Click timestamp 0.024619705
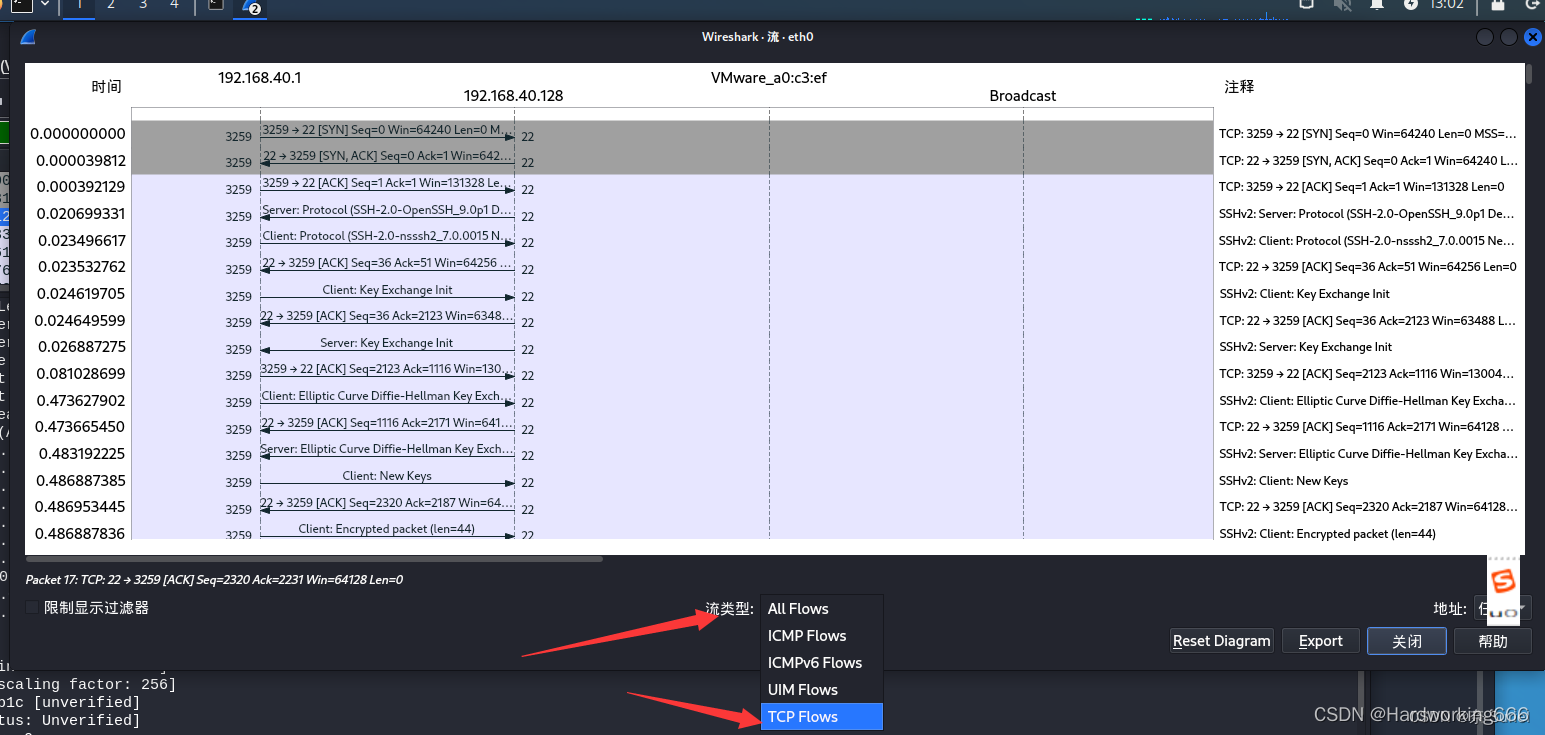The width and height of the screenshot is (1545, 735). [81, 294]
